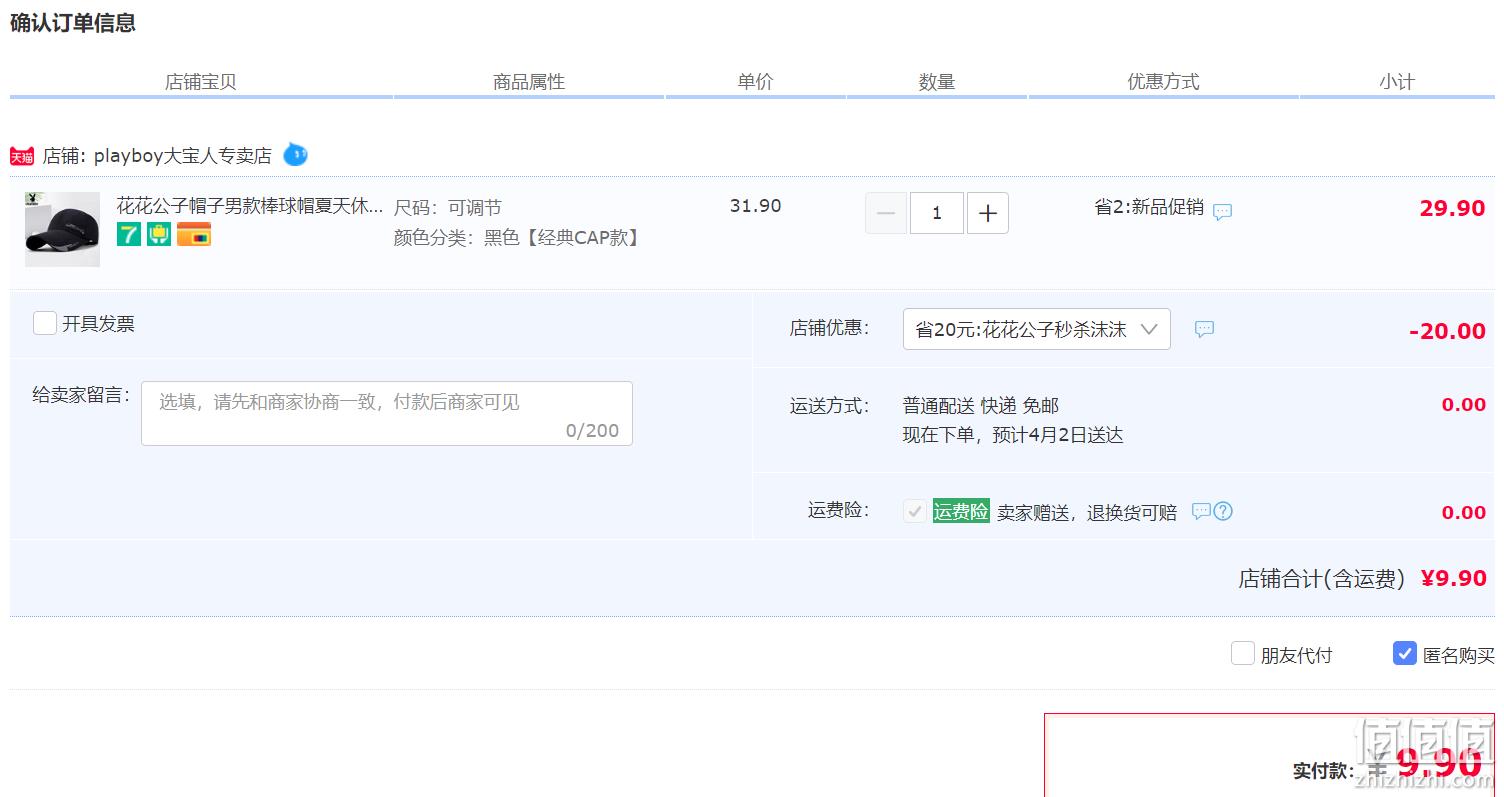Click the orange credit card payment badge
The width and height of the screenshot is (1504, 797).
pyautogui.click(x=194, y=234)
